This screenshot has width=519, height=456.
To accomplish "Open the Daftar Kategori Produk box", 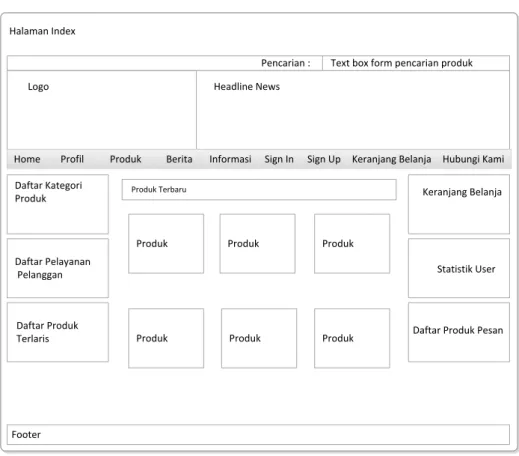I will pos(58,204).
